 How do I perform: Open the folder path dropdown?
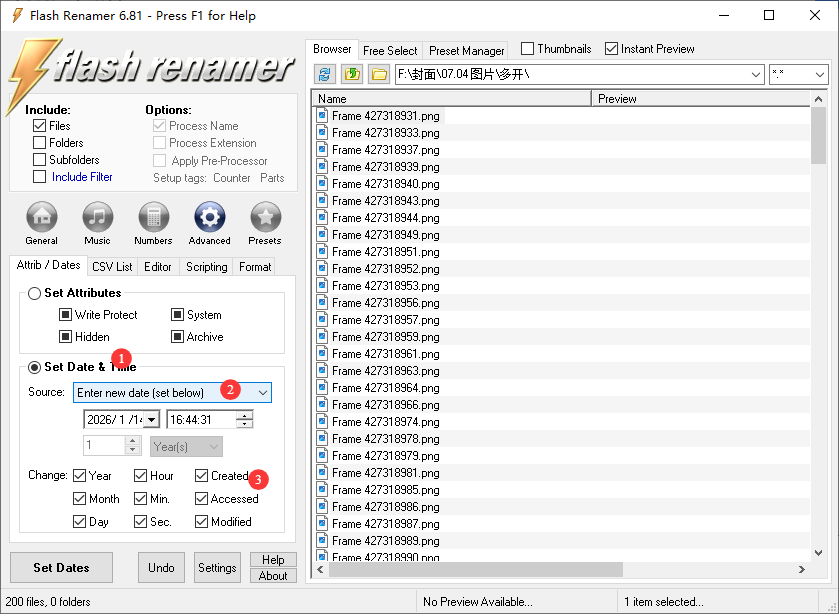pos(755,75)
